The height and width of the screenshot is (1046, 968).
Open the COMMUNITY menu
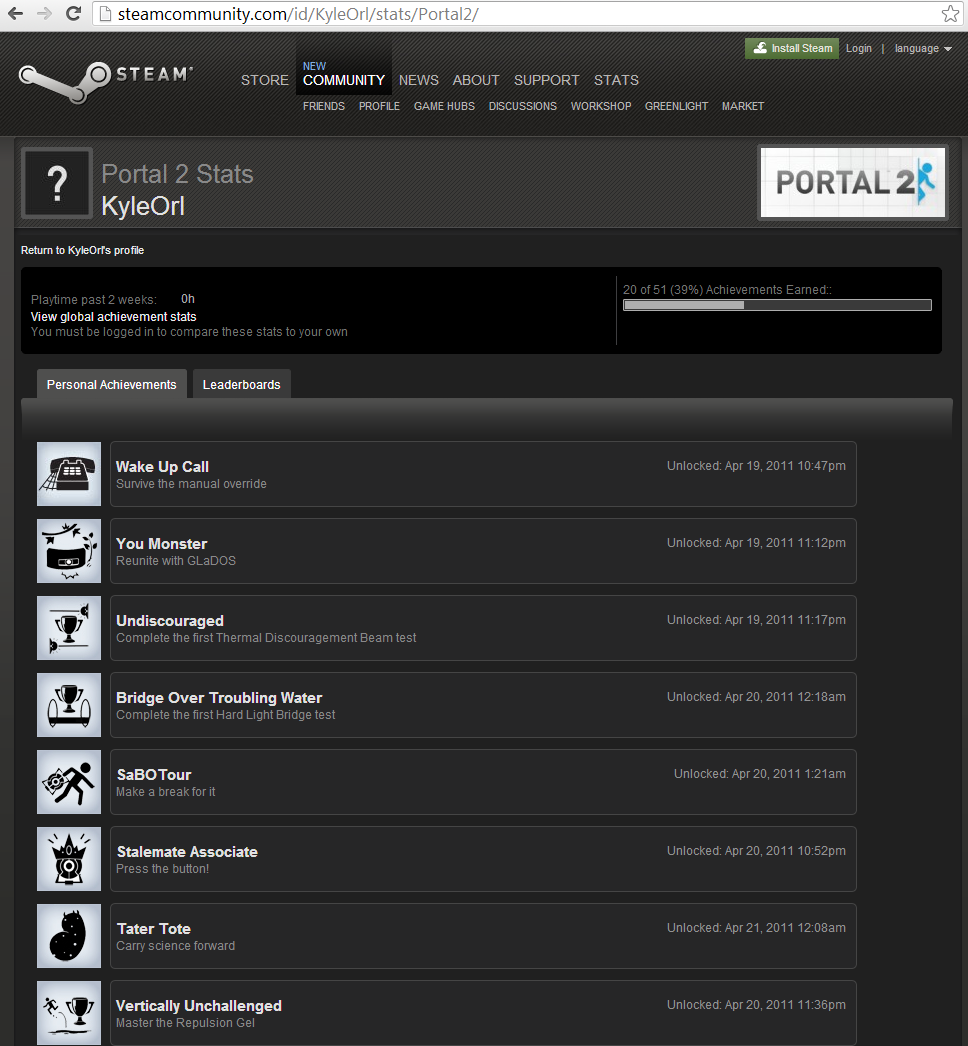click(344, 80)
